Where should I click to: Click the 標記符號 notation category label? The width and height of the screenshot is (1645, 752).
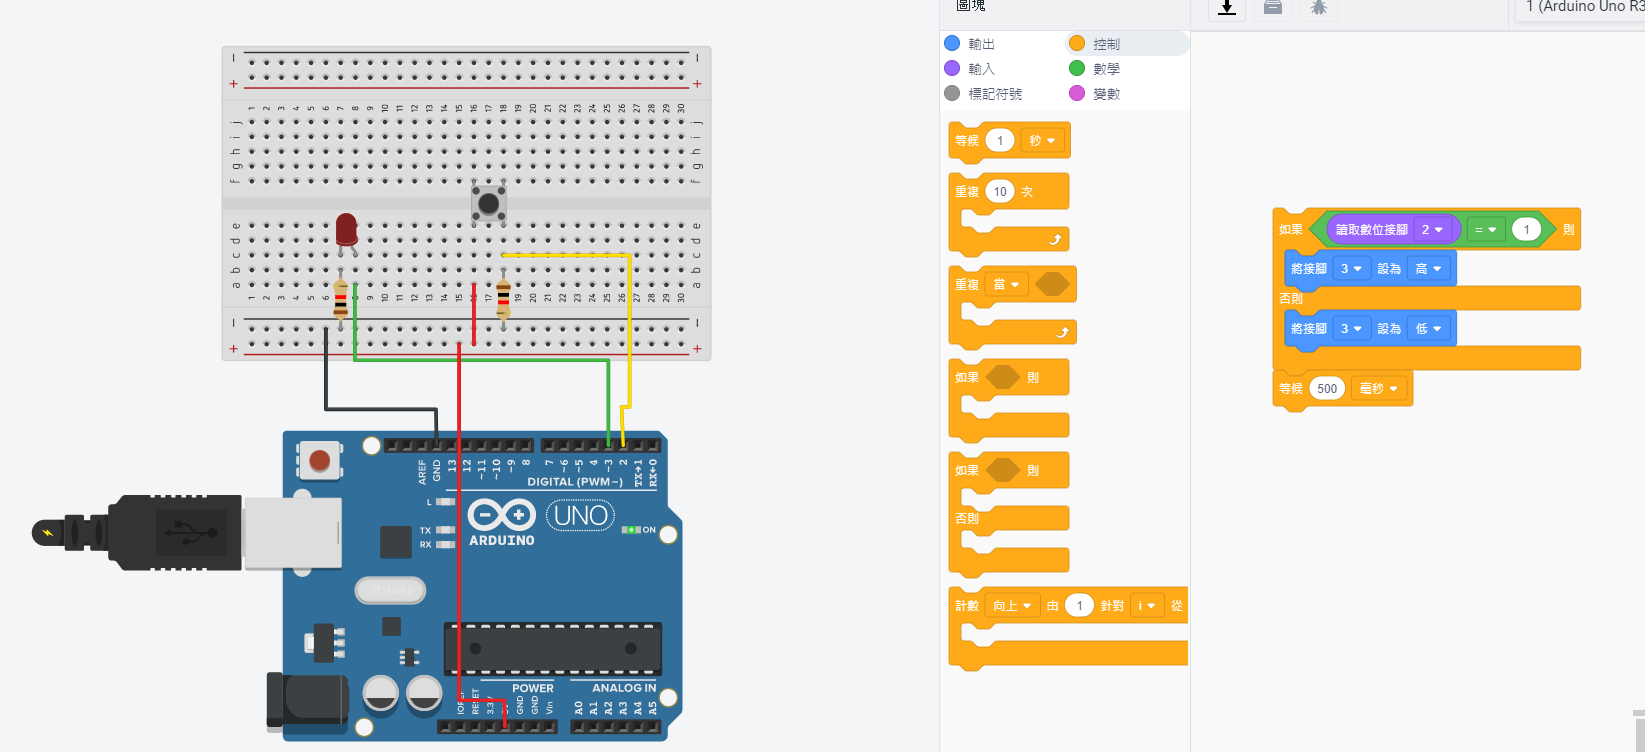[995, 94]
